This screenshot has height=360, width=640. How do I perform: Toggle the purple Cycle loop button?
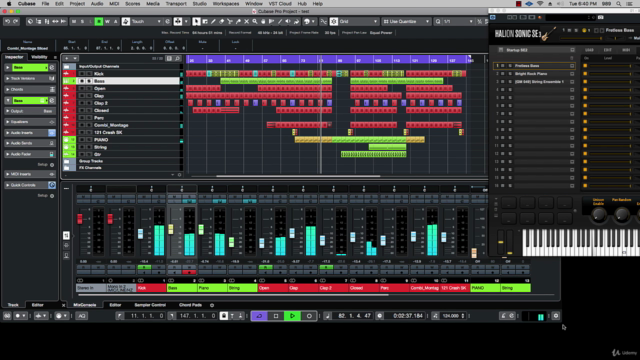[x=259, y=316]
